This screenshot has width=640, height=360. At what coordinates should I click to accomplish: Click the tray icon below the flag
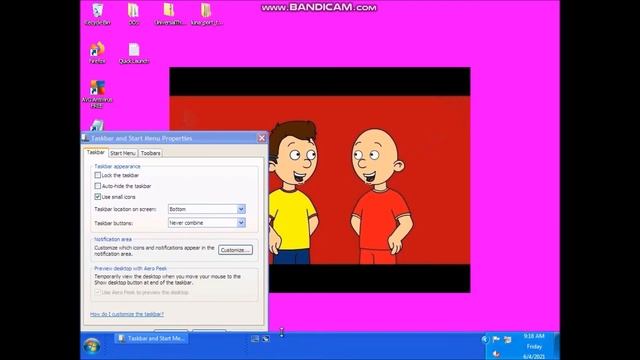pyautogui.click(x=496, y=353)
